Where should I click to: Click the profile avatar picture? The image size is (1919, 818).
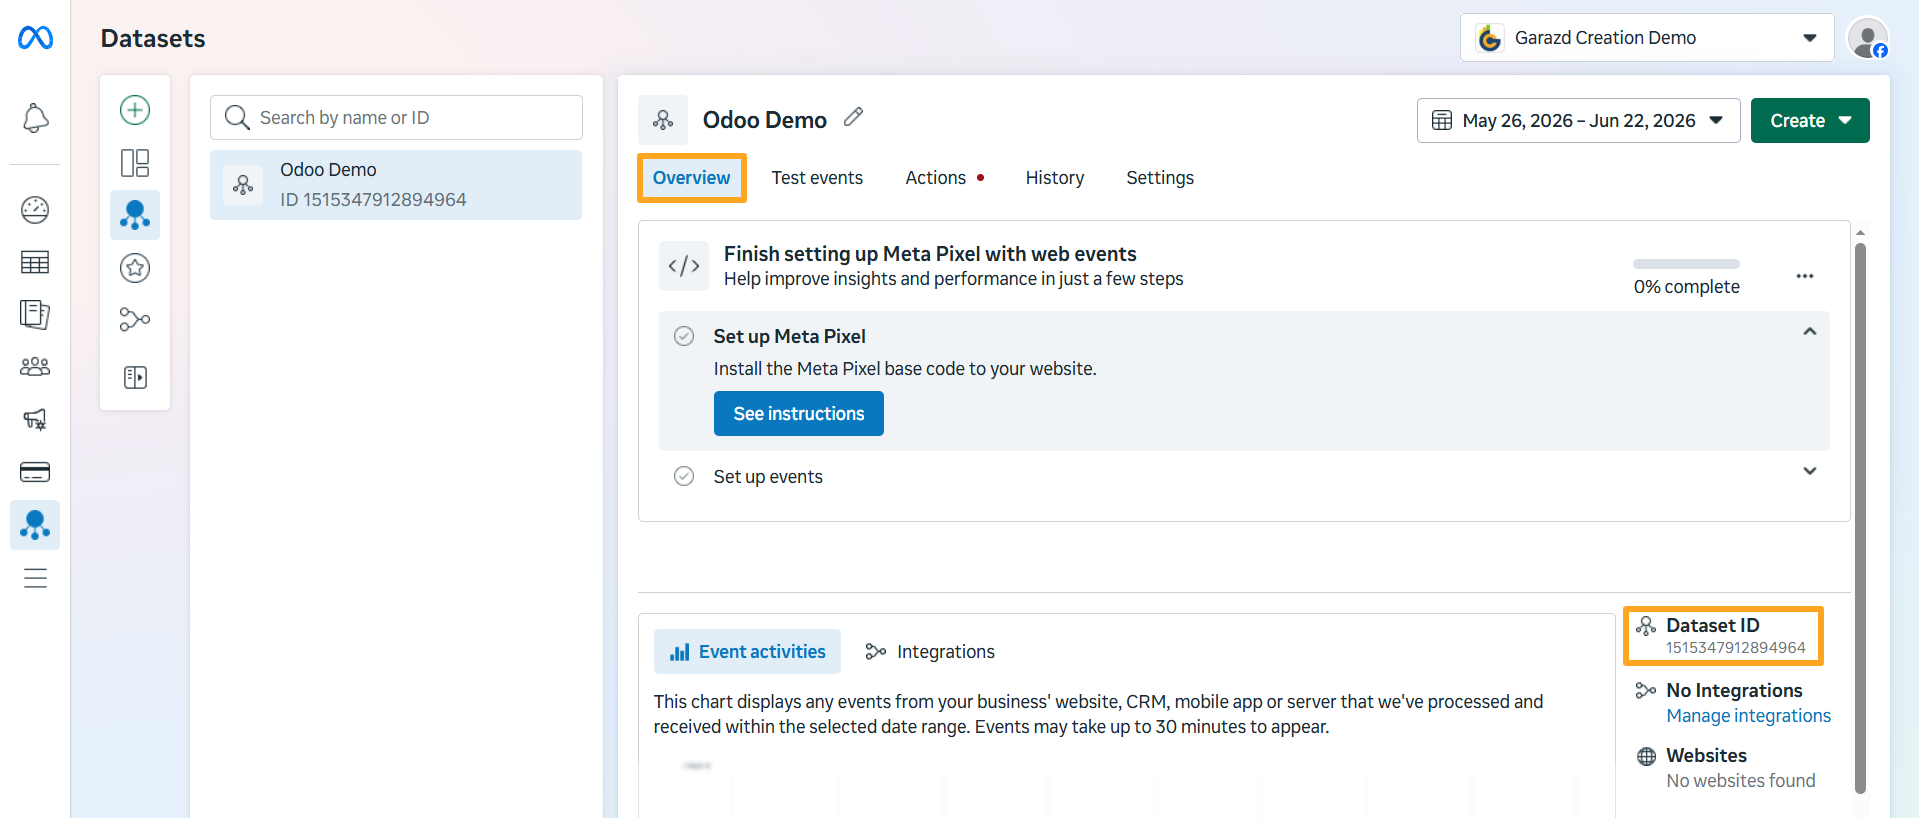tap(1867, 38)
